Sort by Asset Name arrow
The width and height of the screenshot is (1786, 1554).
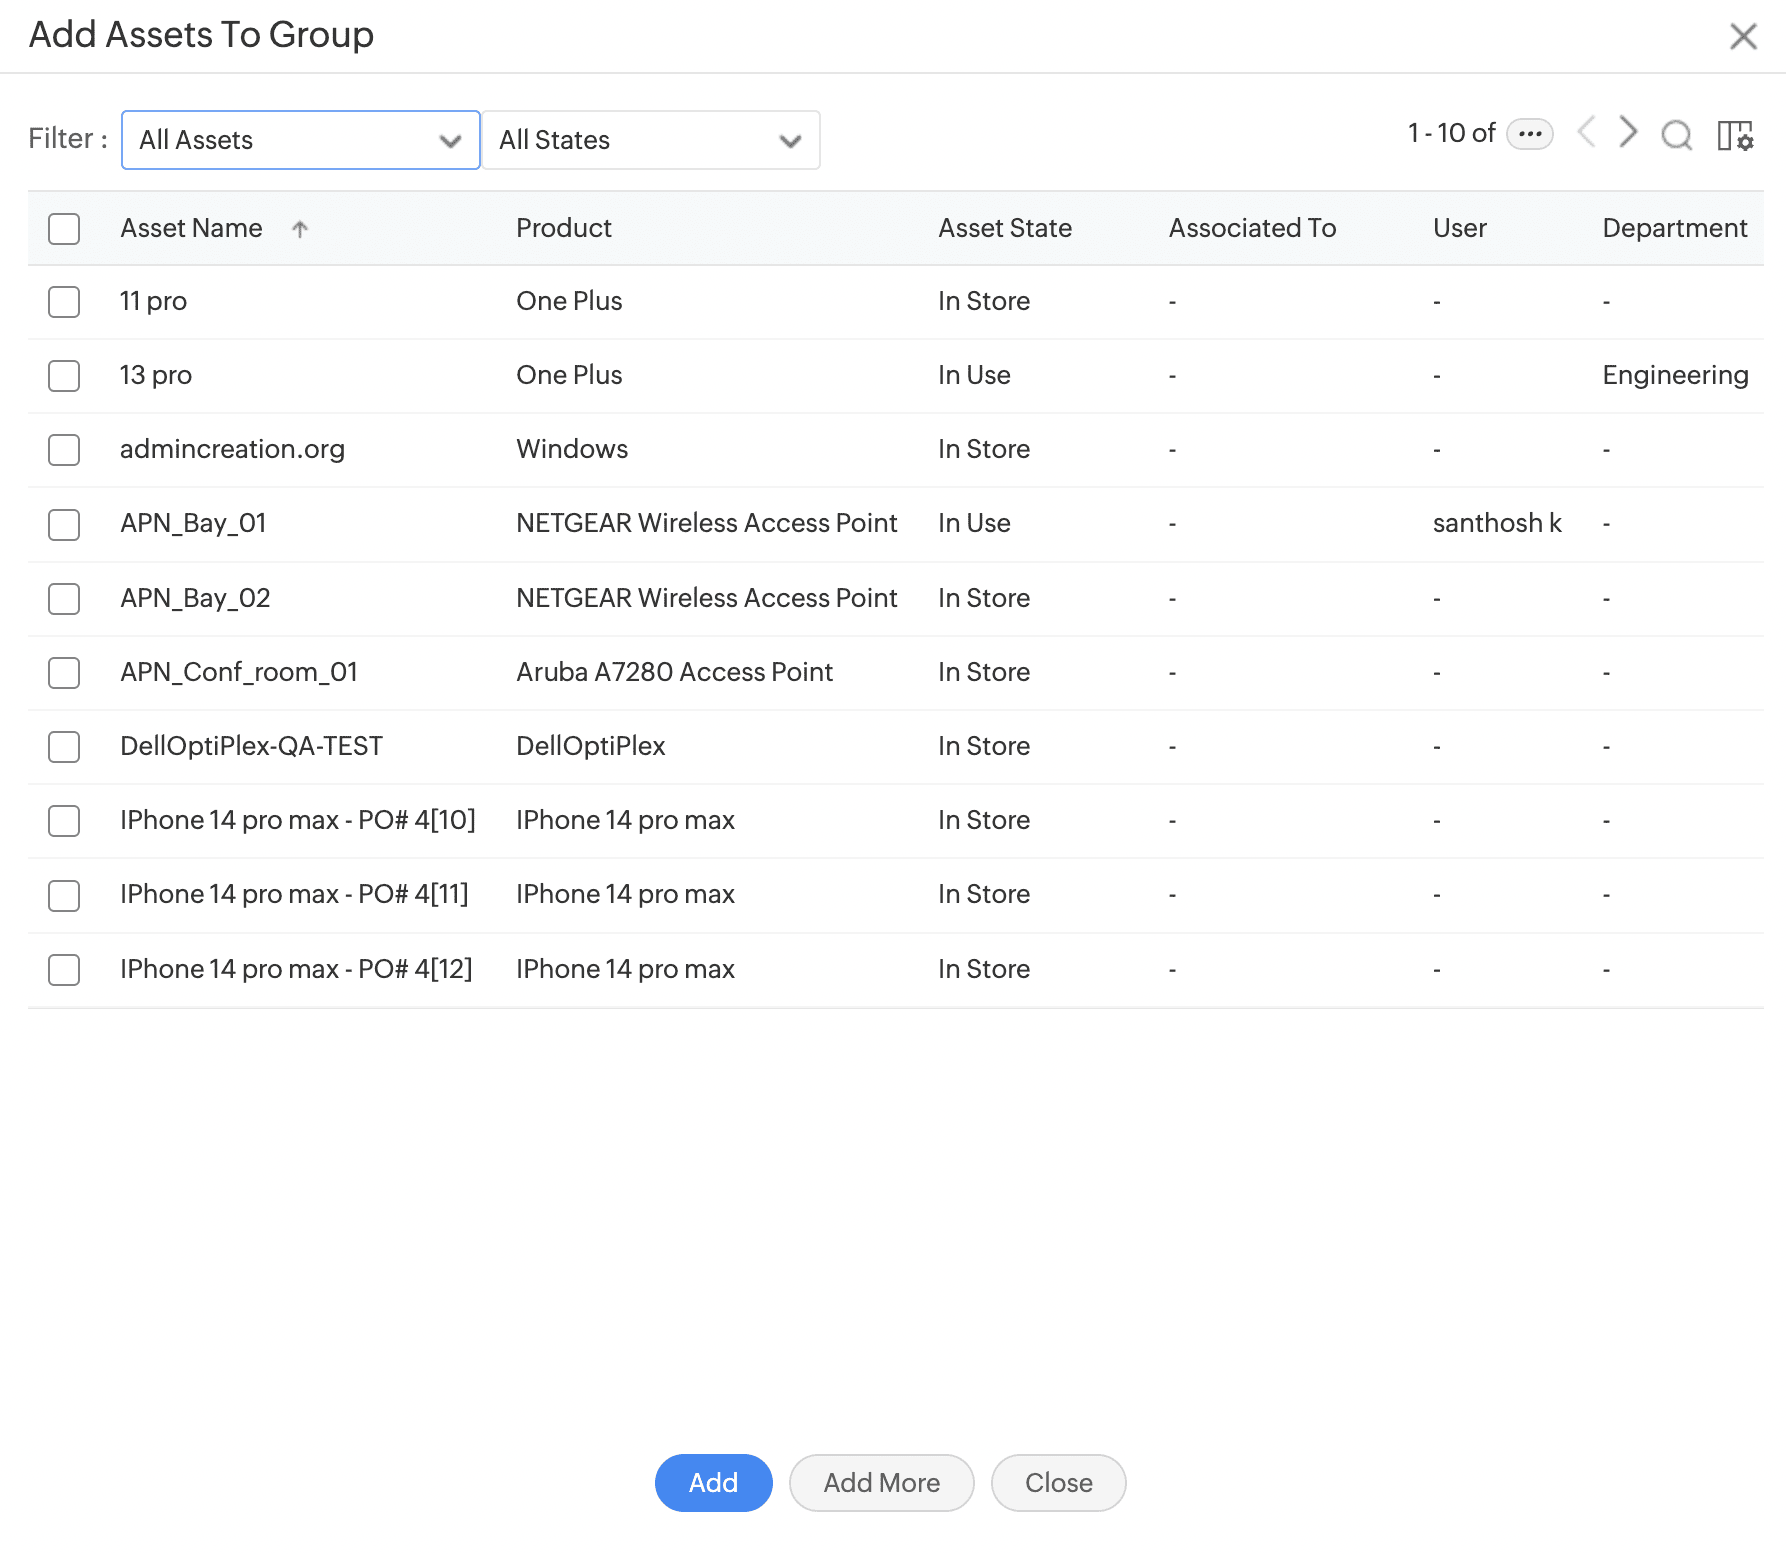299,229
